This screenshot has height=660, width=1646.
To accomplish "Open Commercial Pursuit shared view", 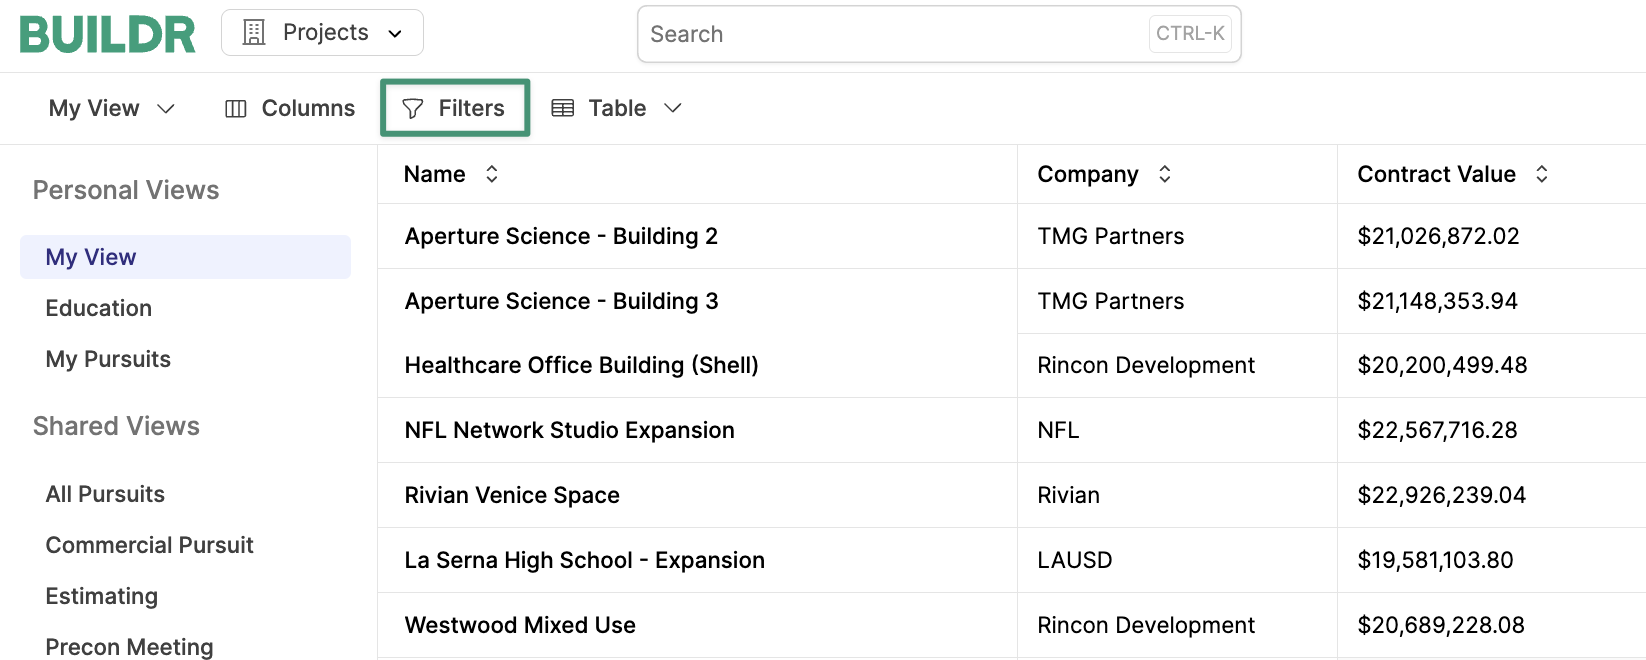I will [x=150, y=545].
